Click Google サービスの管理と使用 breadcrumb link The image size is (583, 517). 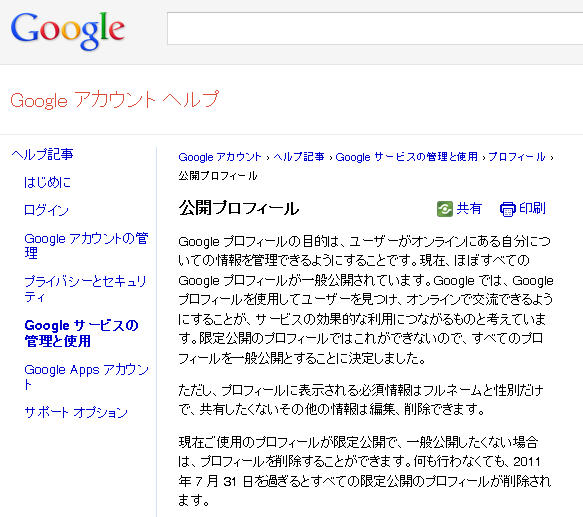point(407,157)
